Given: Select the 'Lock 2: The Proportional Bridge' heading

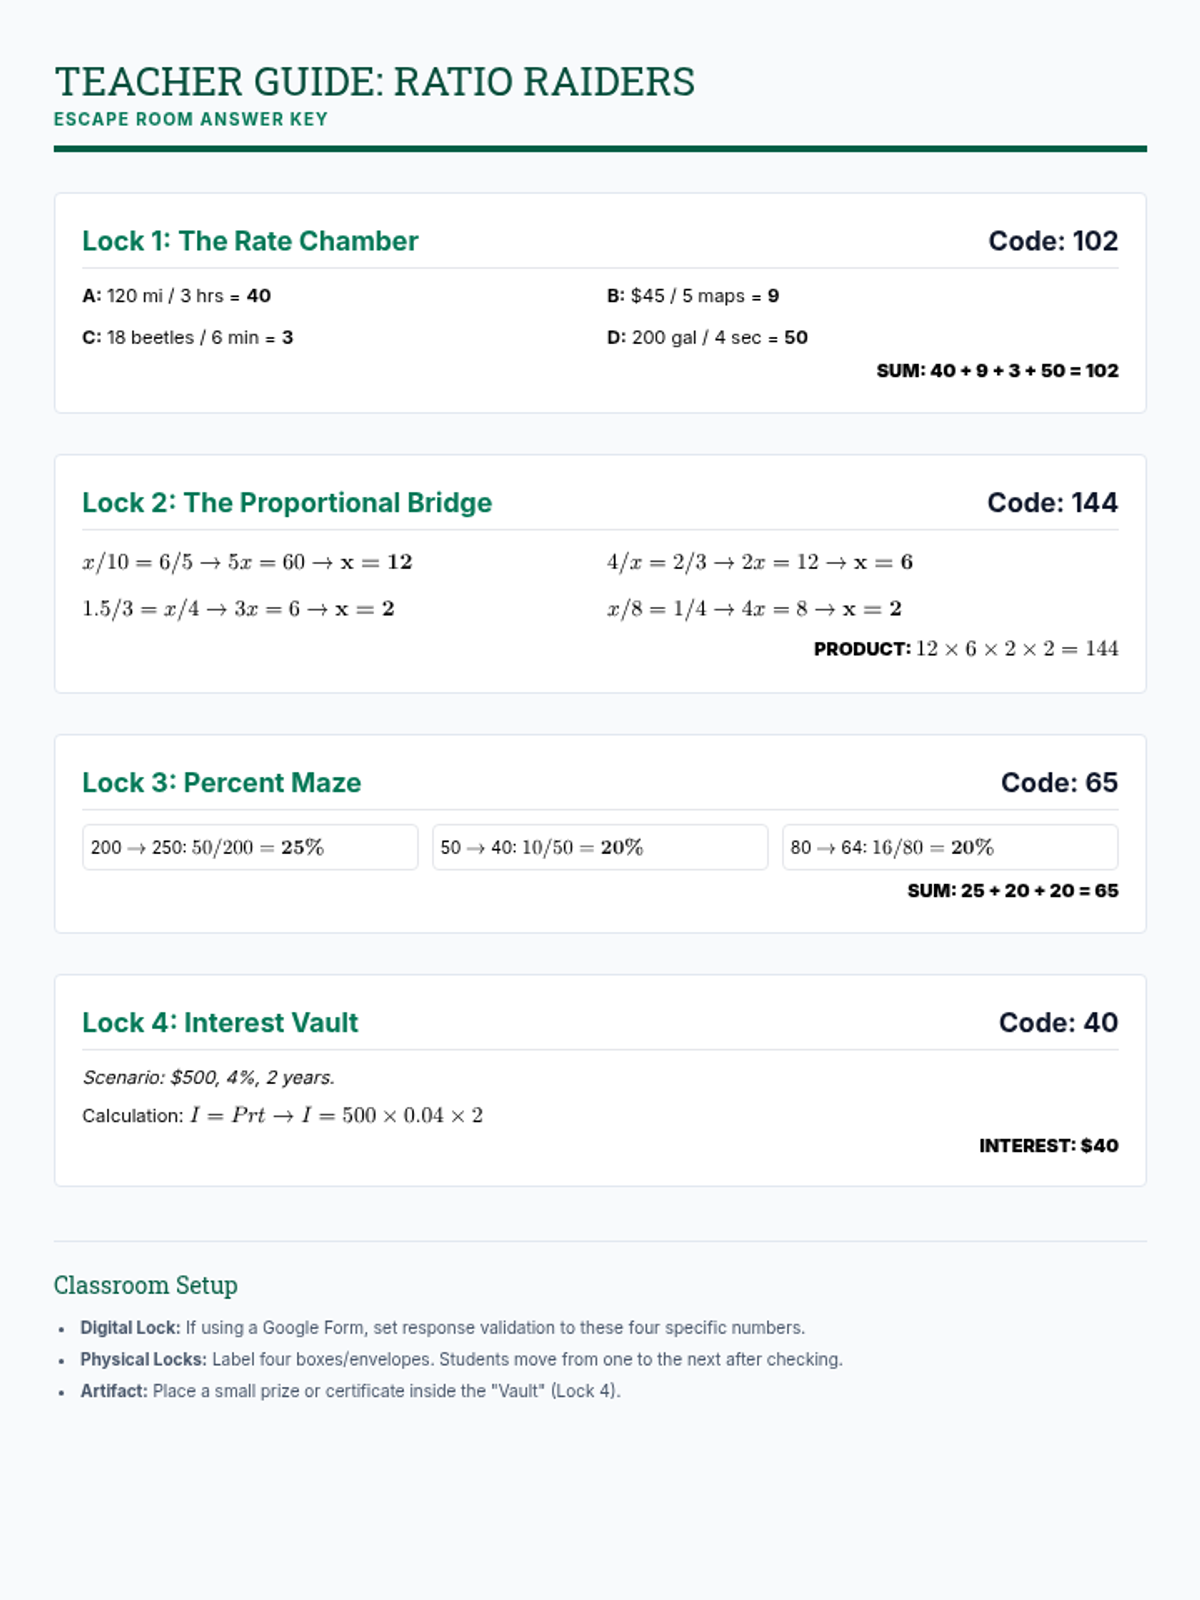Looking at the screenshot, I should (x=287, y=503).
